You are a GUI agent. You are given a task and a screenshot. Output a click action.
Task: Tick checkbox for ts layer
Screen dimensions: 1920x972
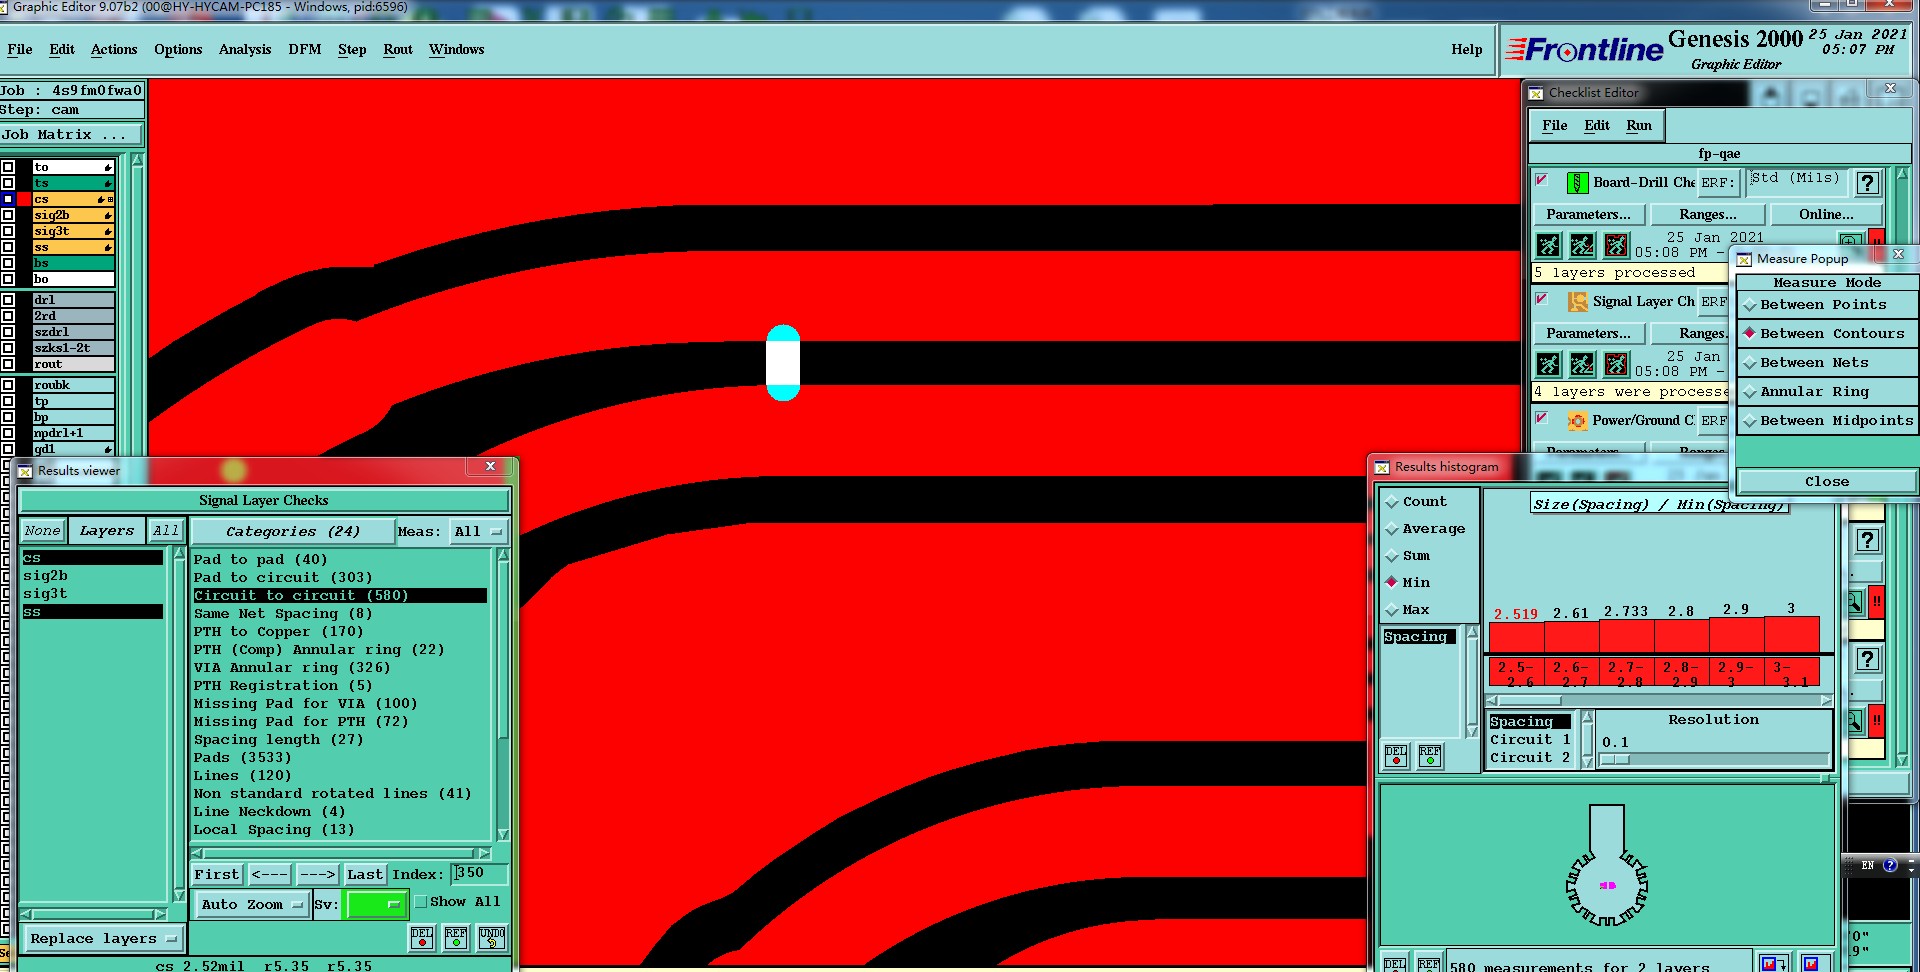[8, 183]
